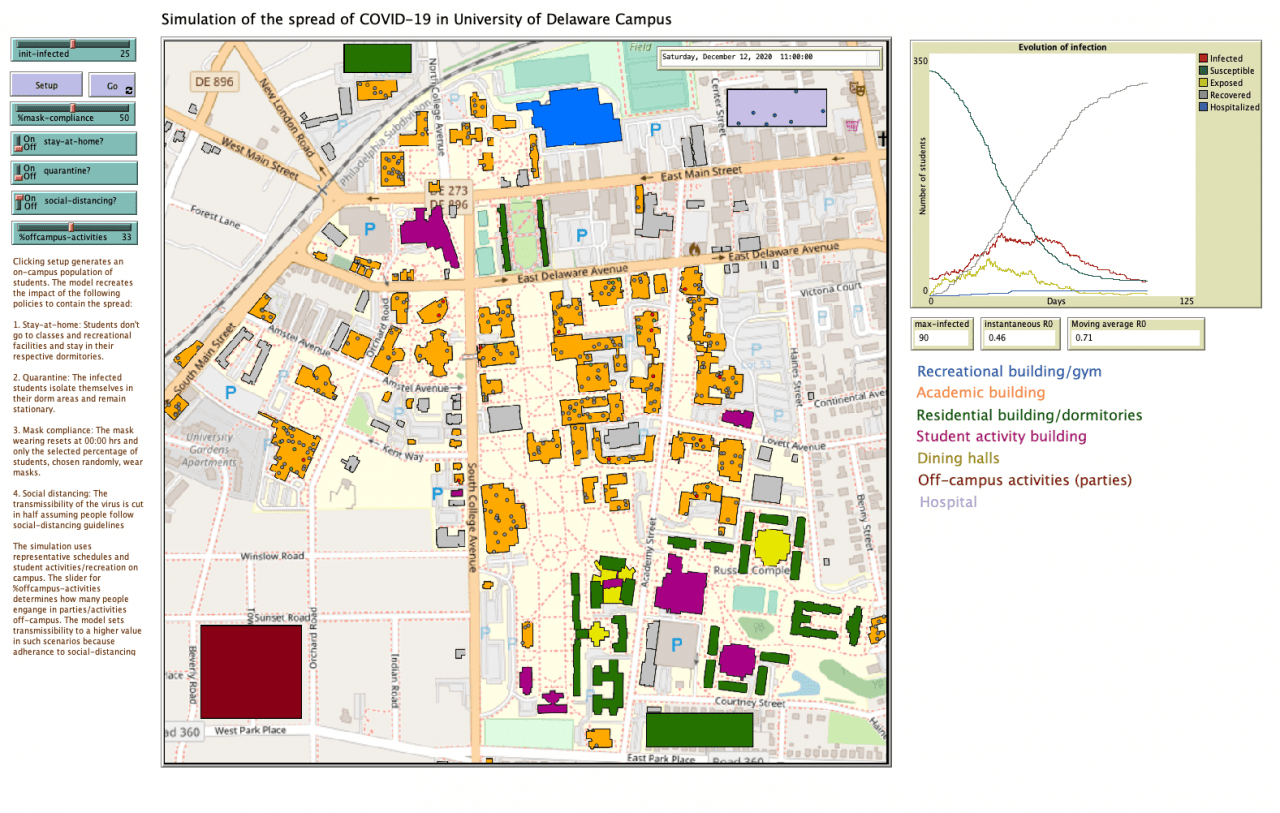Click the "West Park Place" map label
The height and width of the screenshot is (813, 1280).
click(x=249, y=731)
